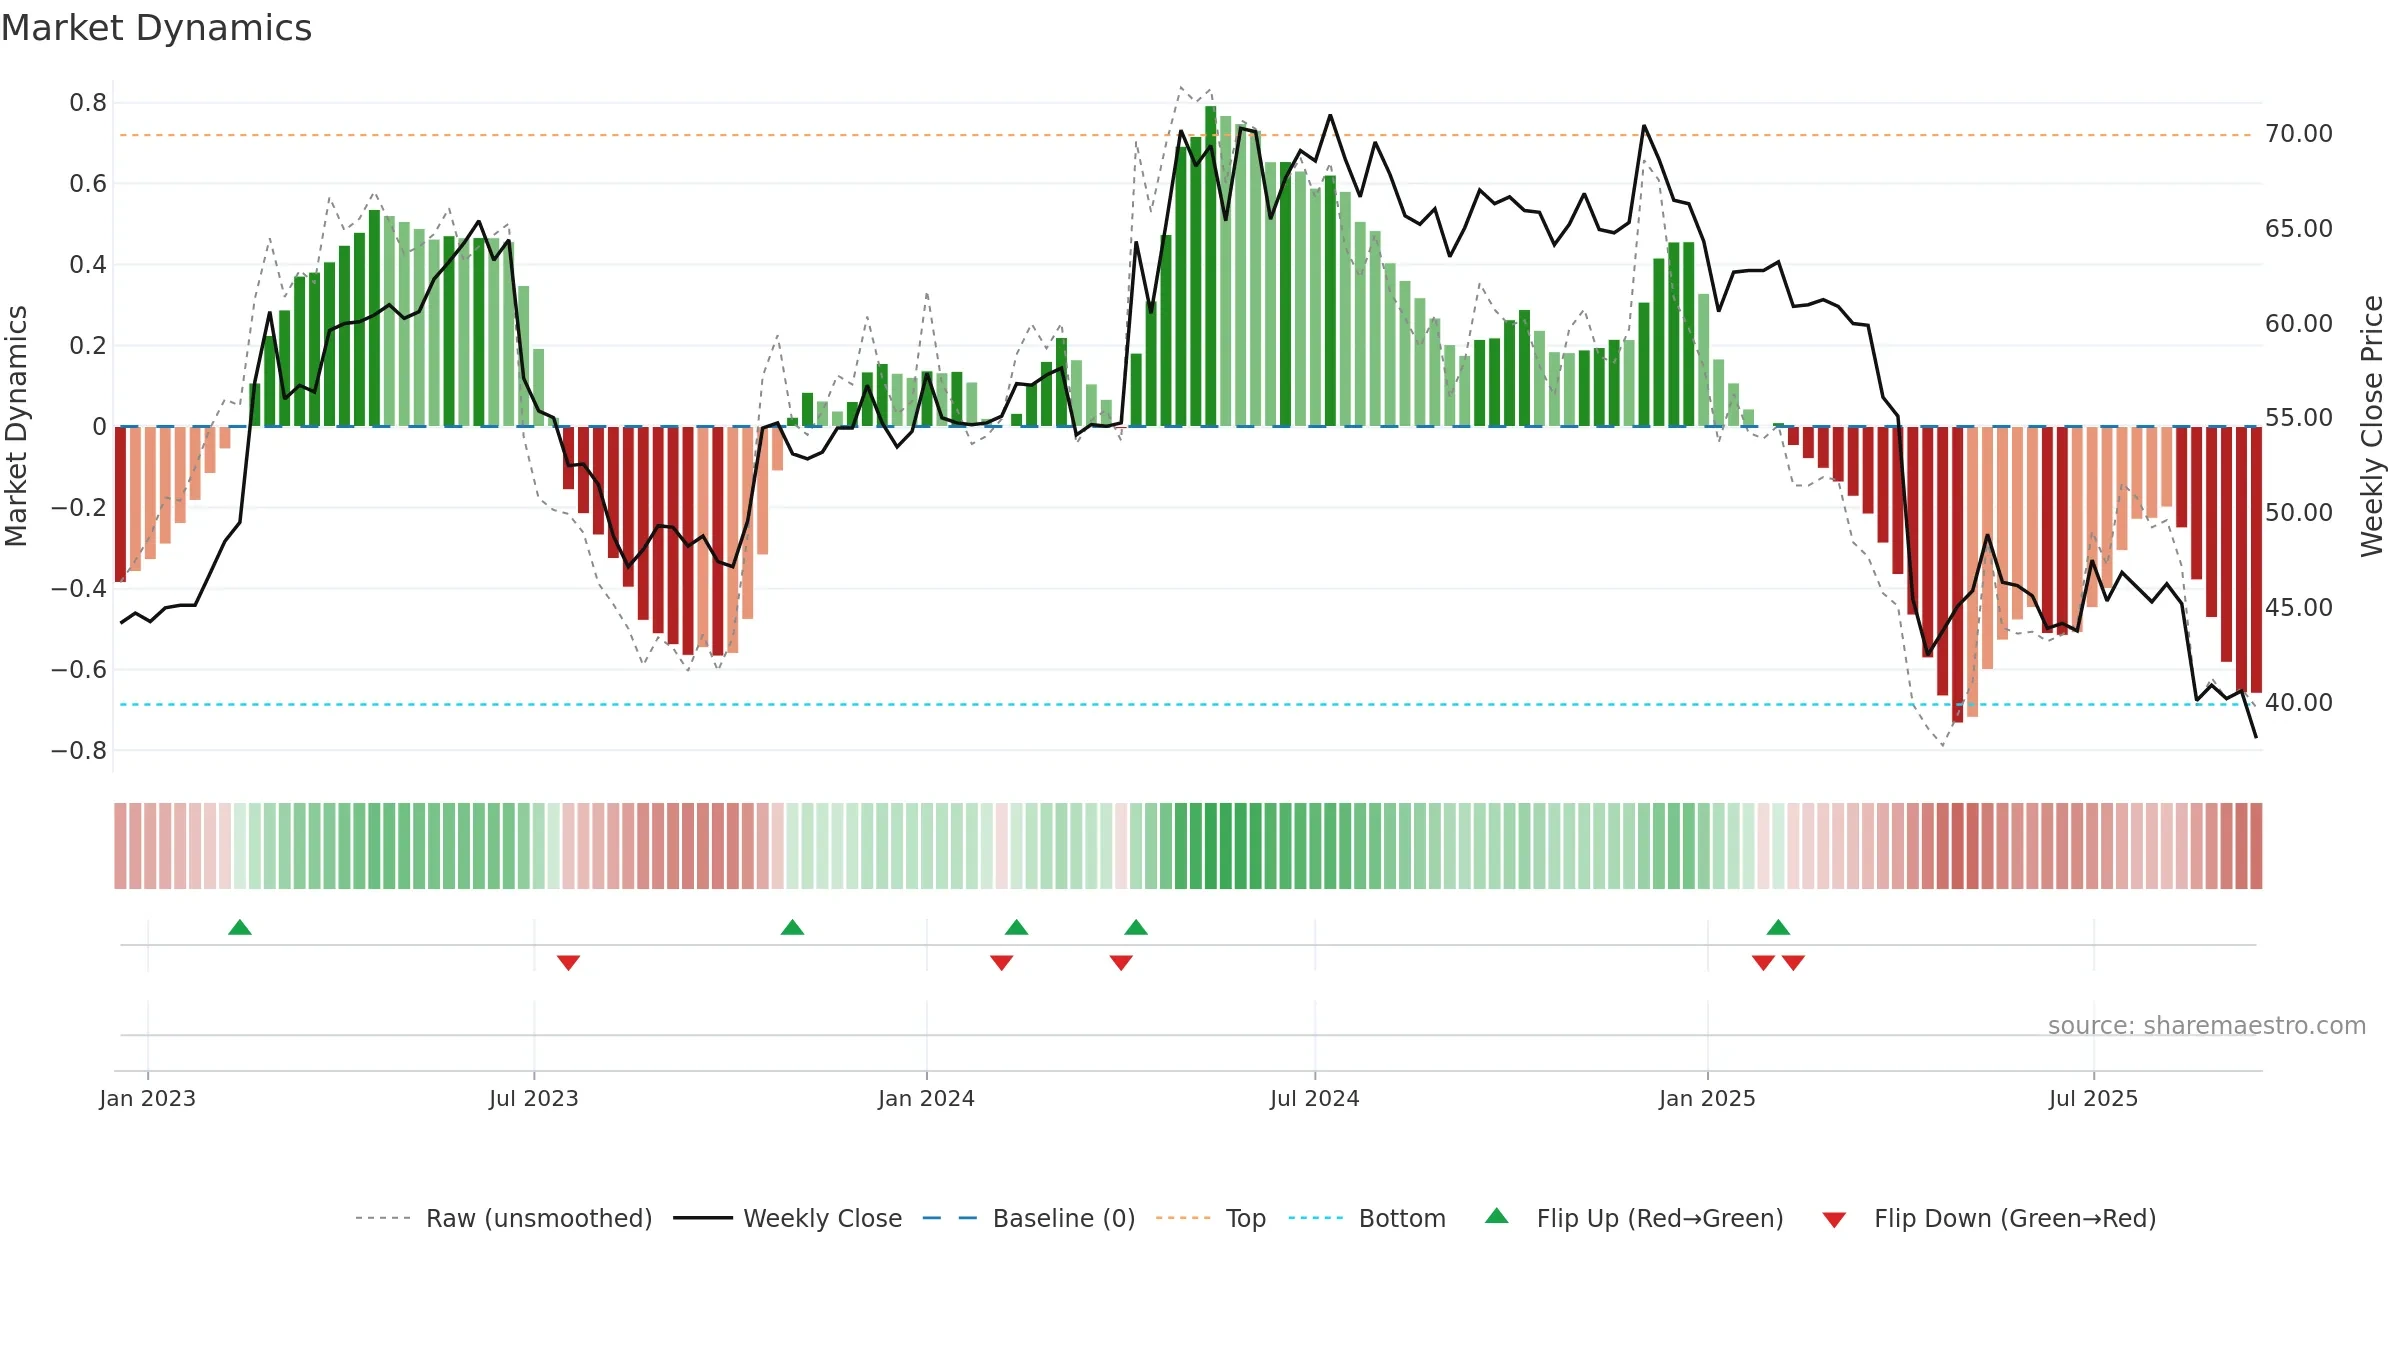The image size is (2400, 1350).
Task: Click the "−0.8" left axis label
Action: (79, 750)
